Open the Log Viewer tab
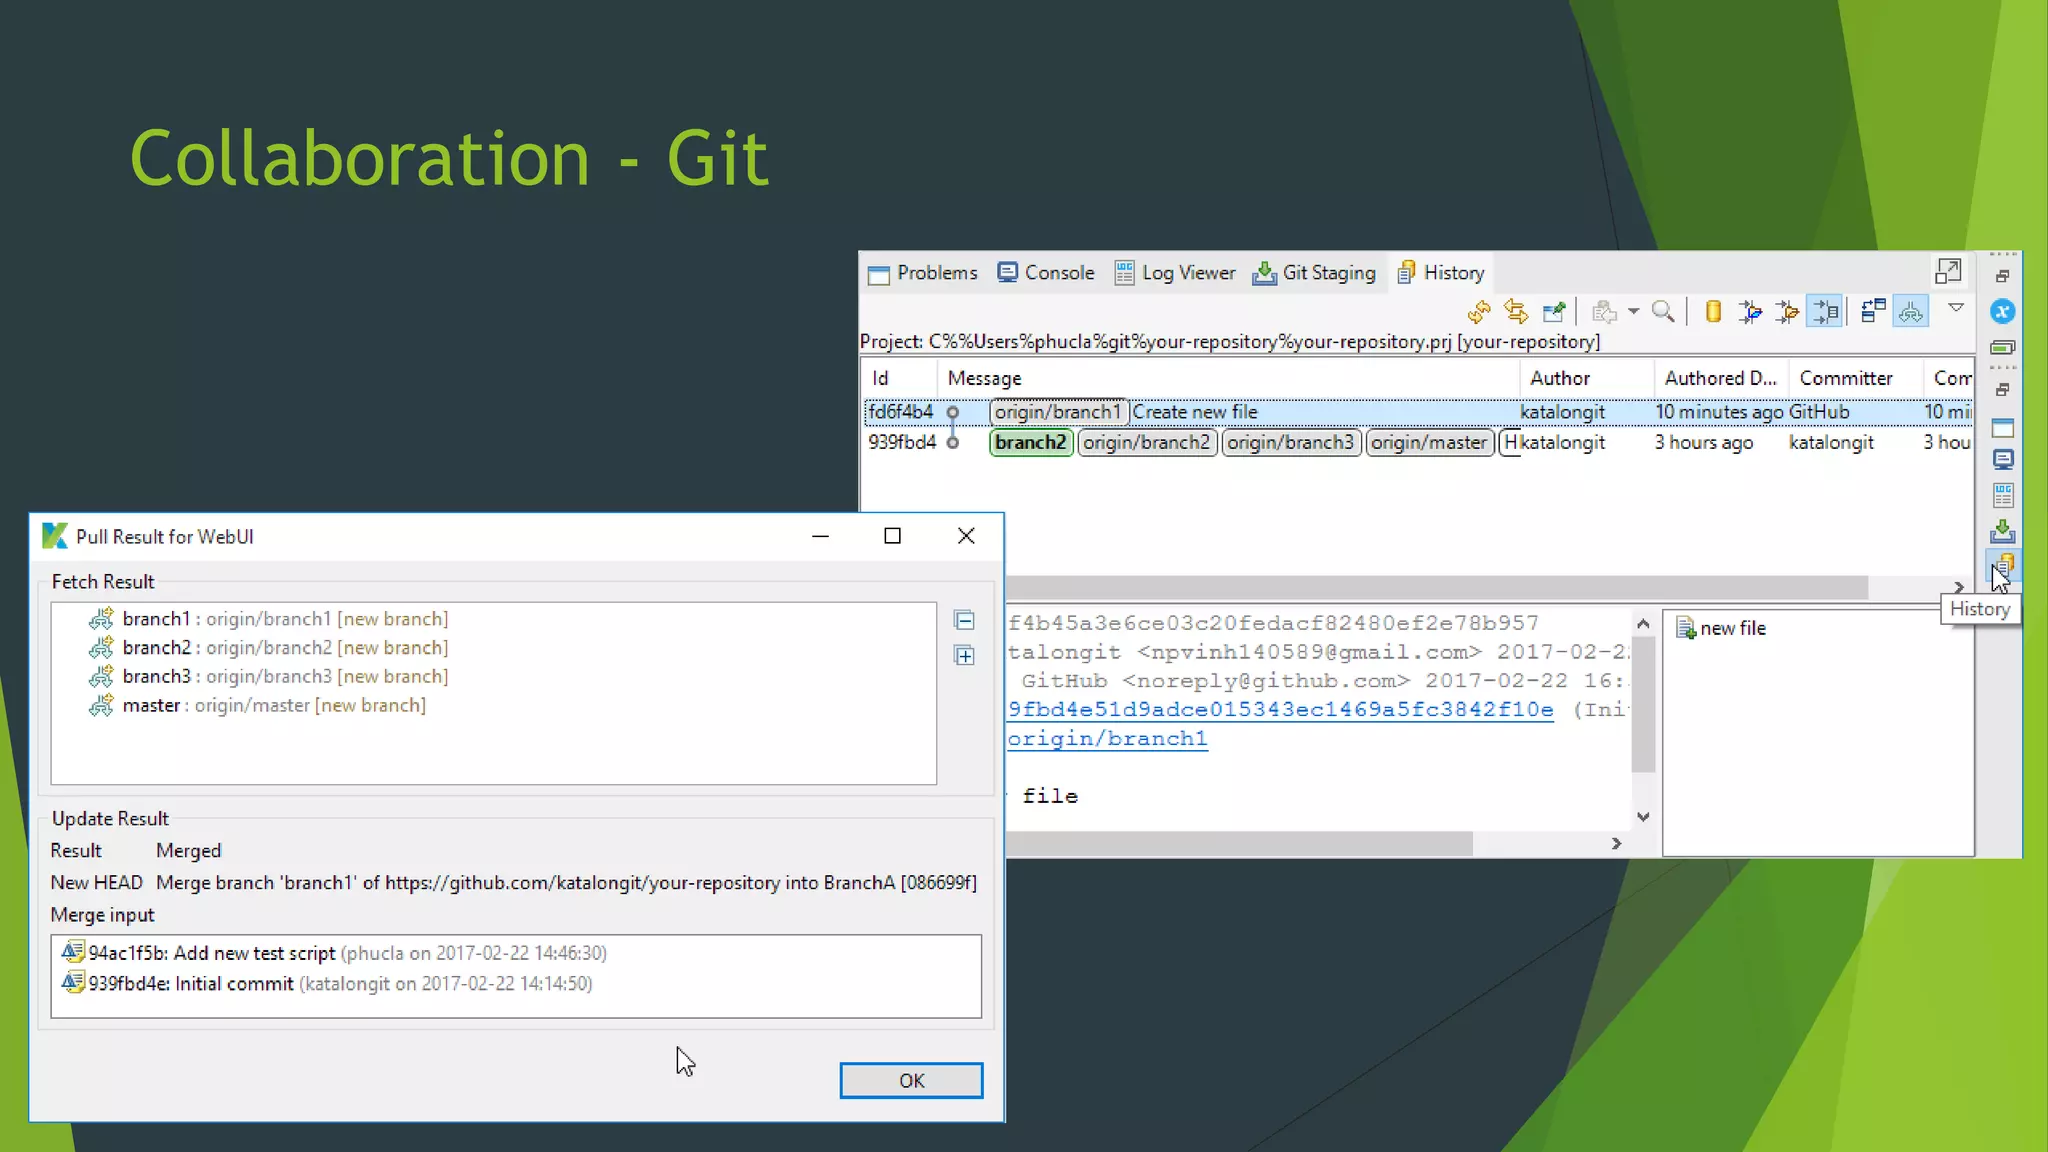Image resolution: width=2048 pixels, height=1152 pixels. (1175, 273)
